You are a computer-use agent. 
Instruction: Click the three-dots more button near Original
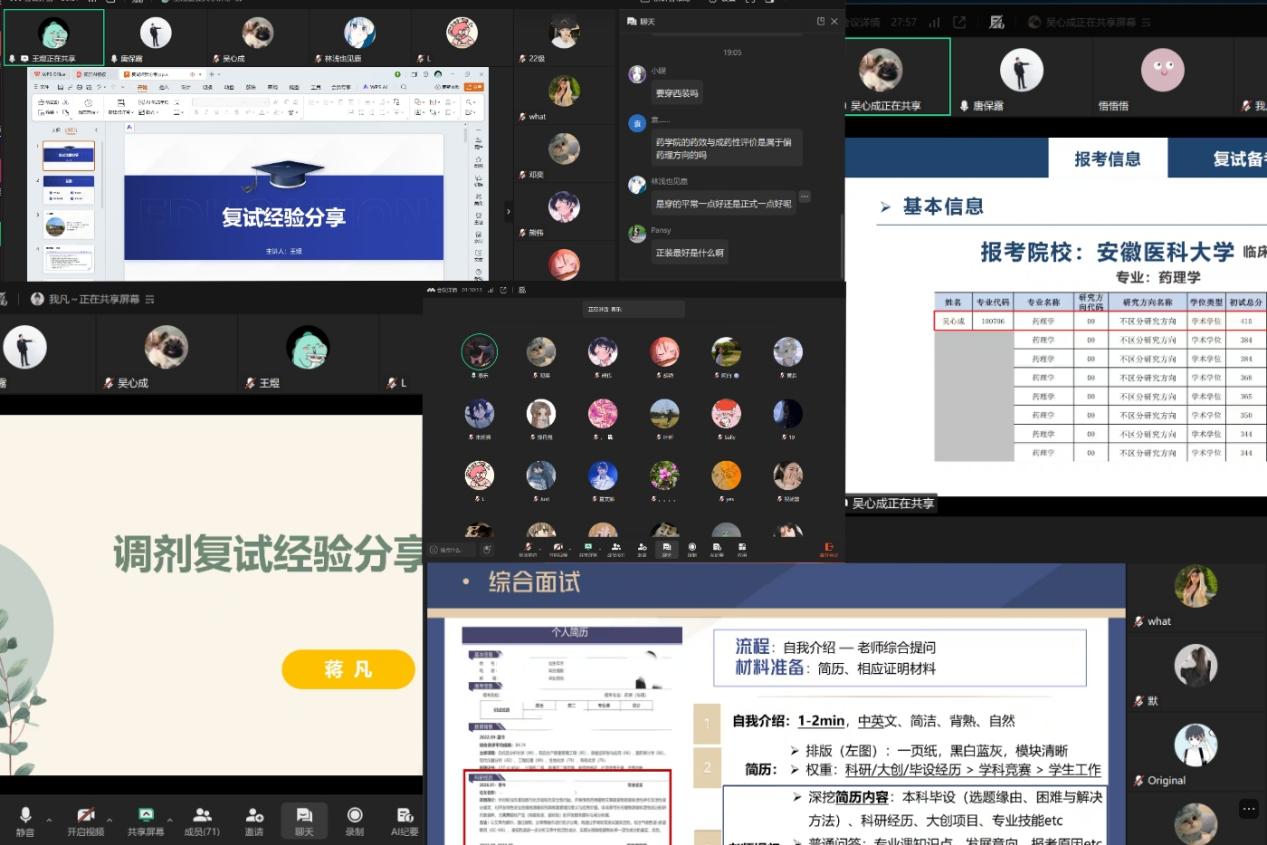1247,808
